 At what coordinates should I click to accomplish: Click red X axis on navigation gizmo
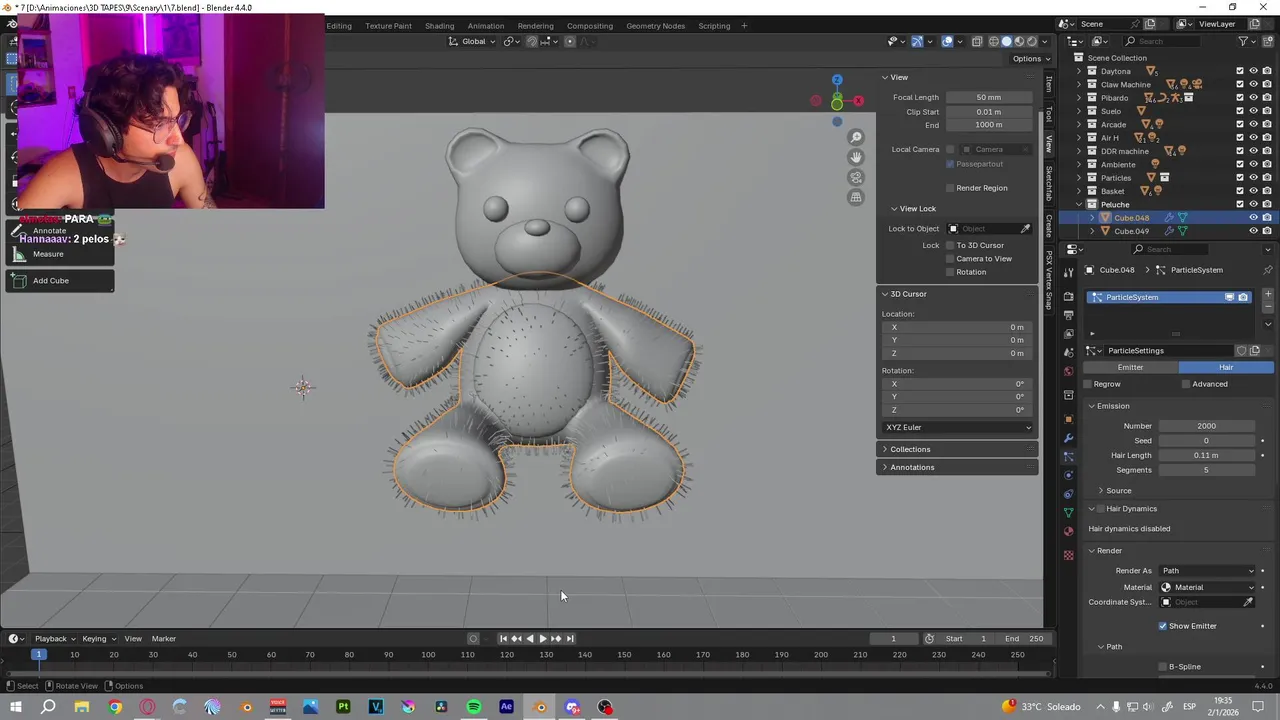858,101
